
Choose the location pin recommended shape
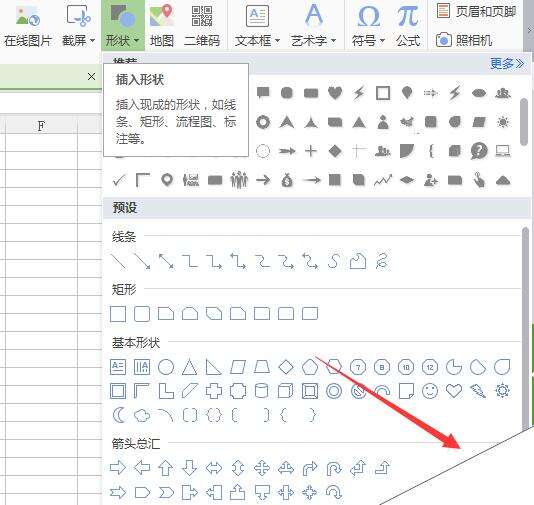[167, 180]
